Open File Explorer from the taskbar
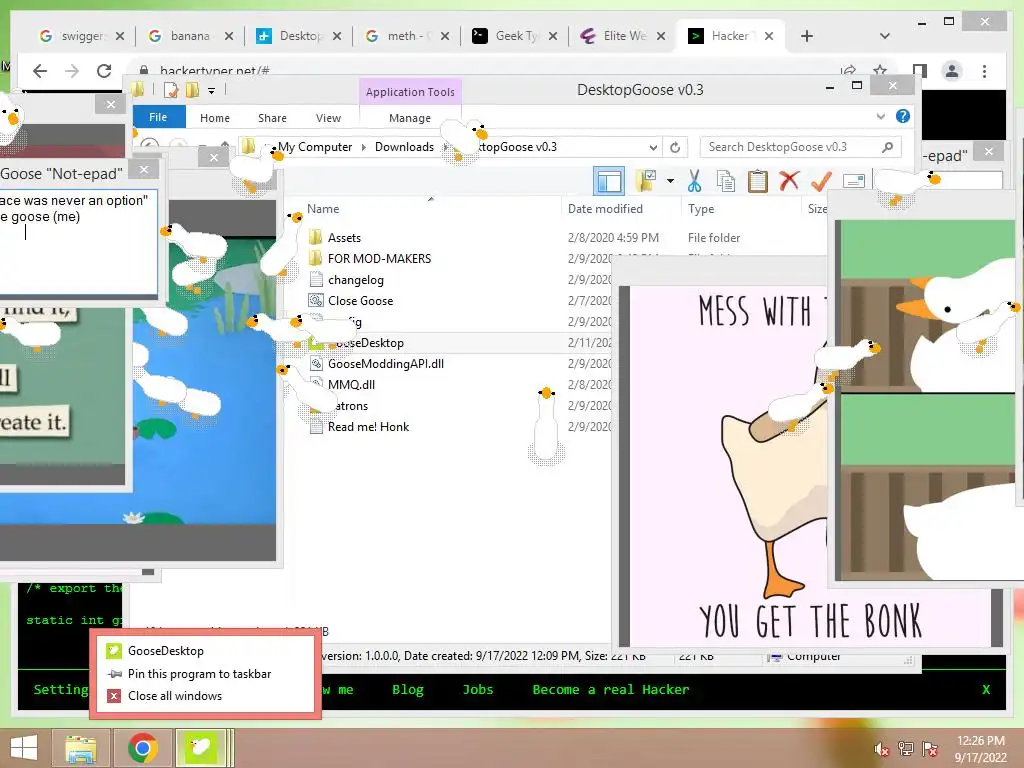 point(81,748)
